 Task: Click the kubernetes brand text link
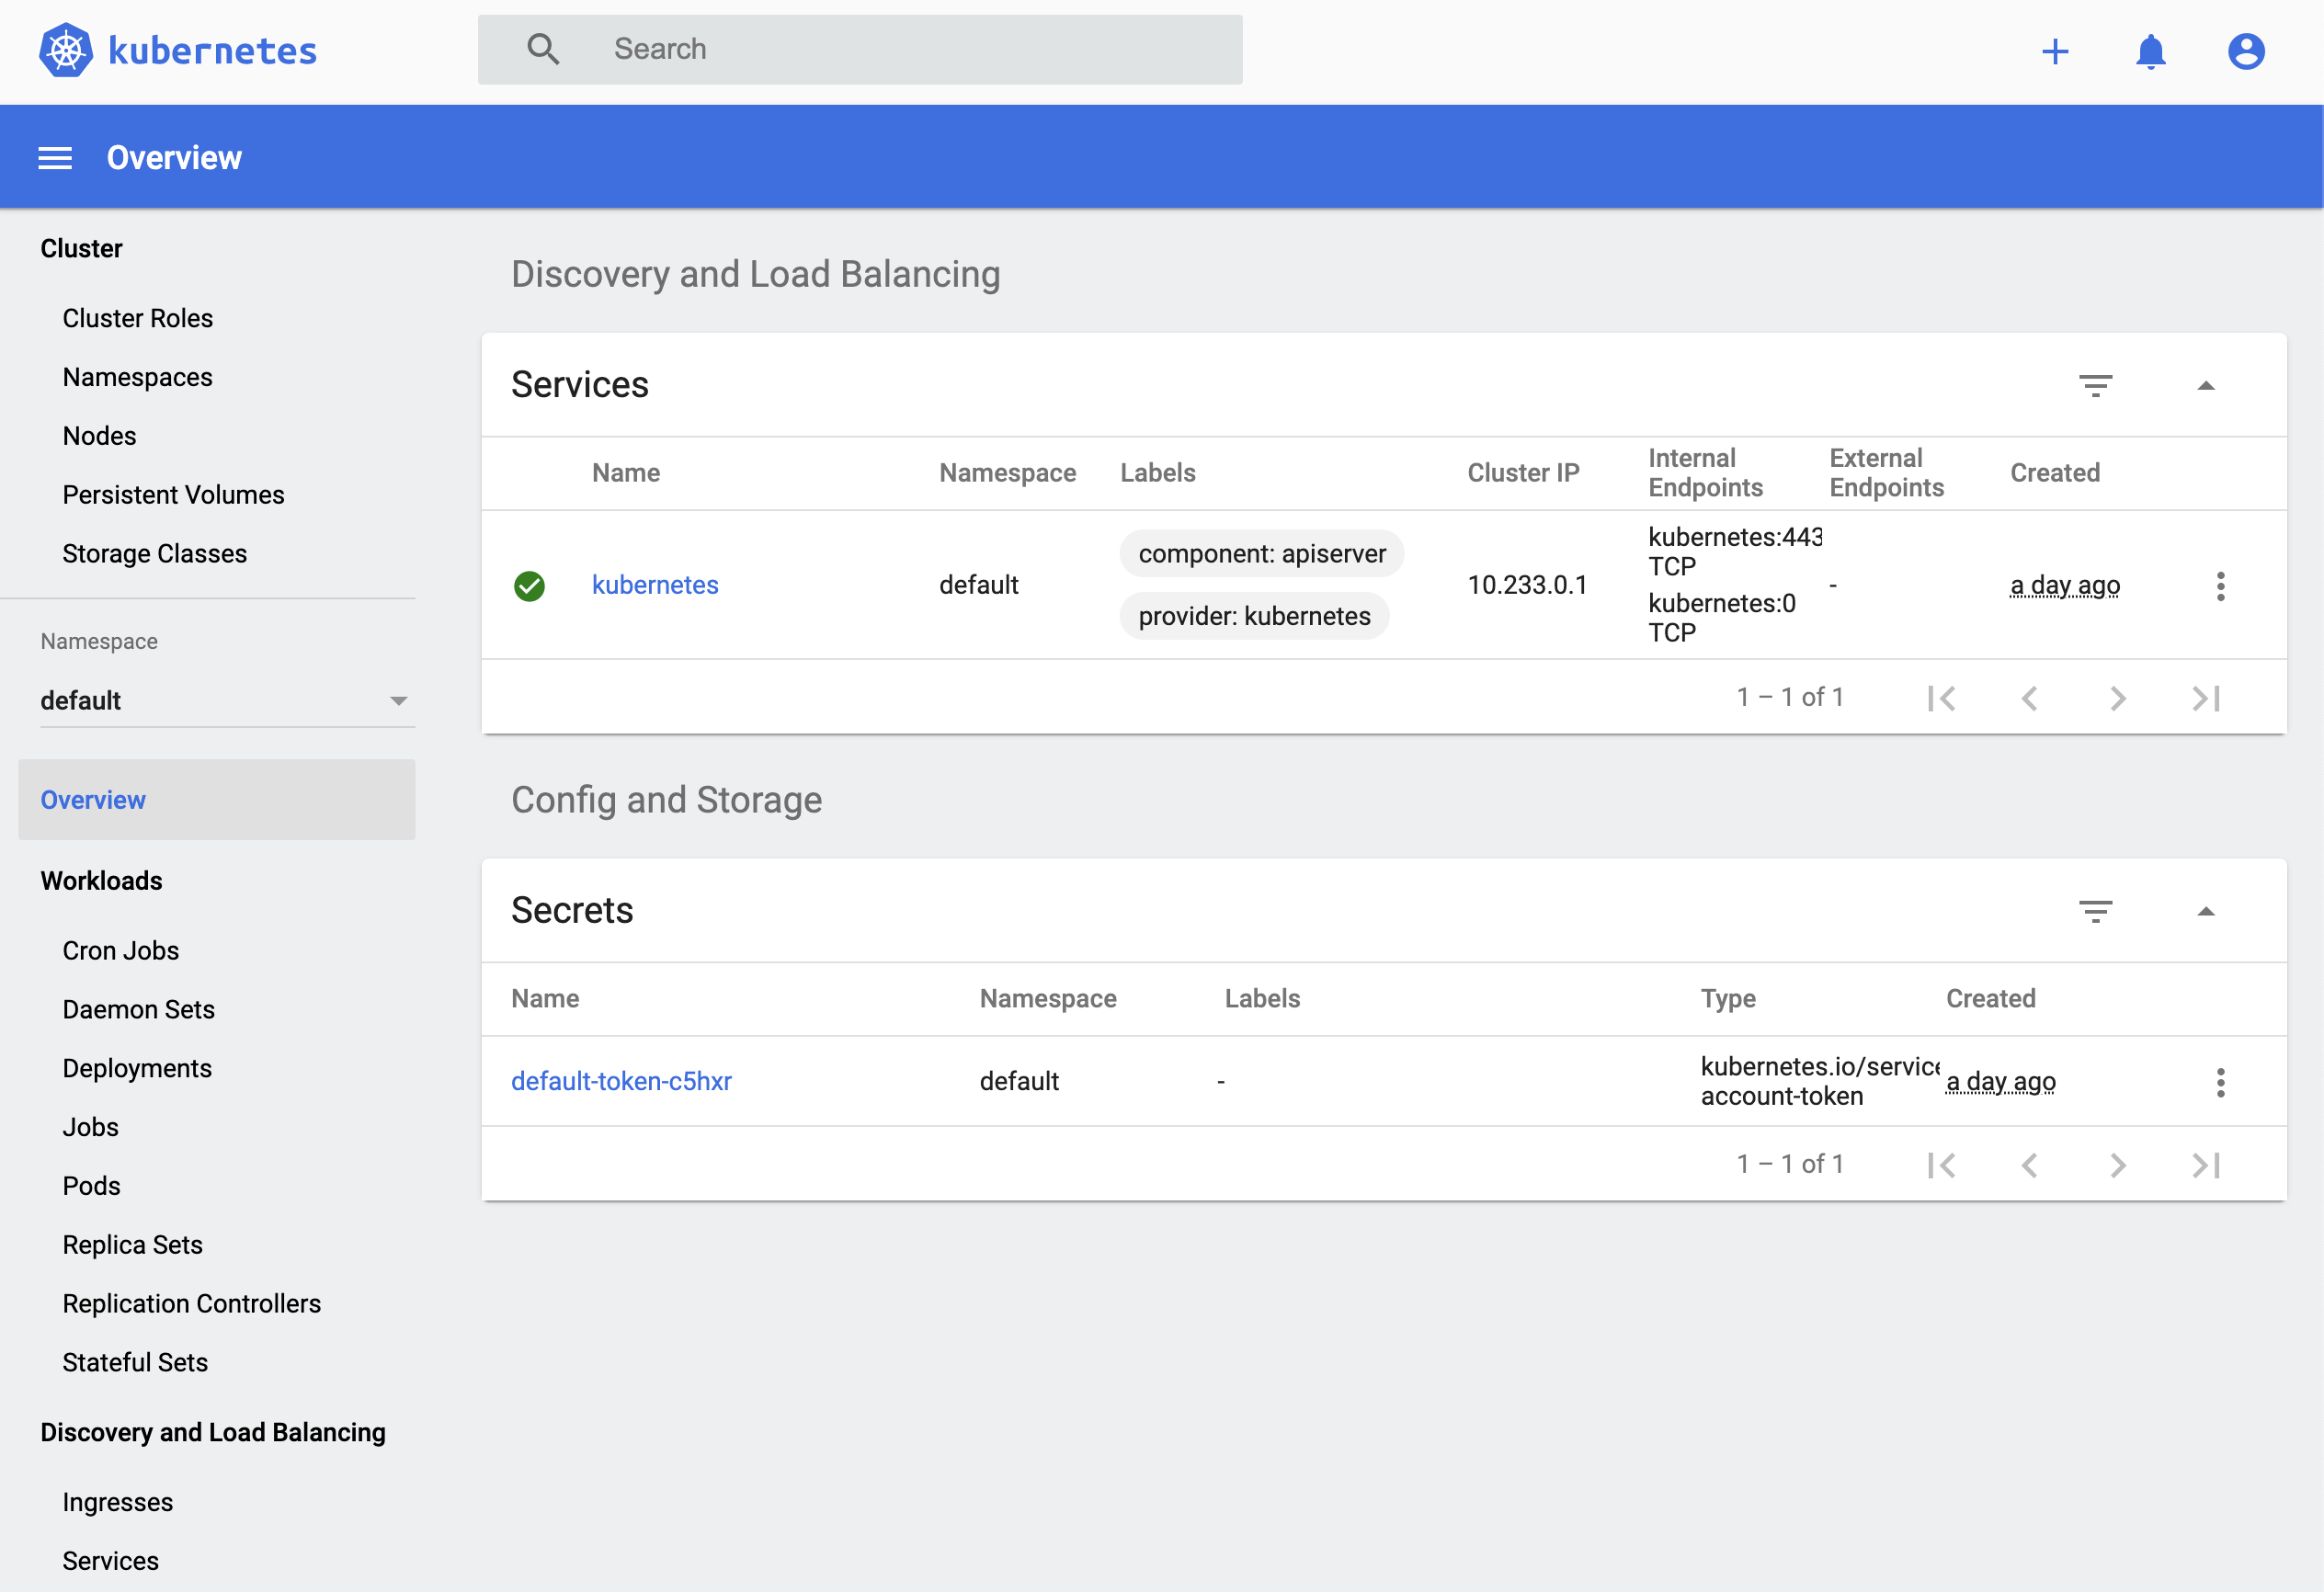tap(212, 51)
